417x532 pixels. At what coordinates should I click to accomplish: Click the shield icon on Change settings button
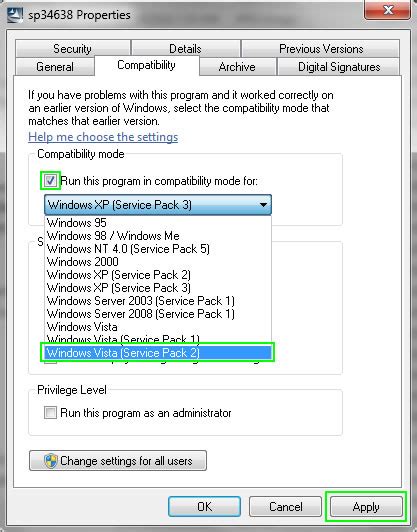pyautogui.click(x=51, y=461)
